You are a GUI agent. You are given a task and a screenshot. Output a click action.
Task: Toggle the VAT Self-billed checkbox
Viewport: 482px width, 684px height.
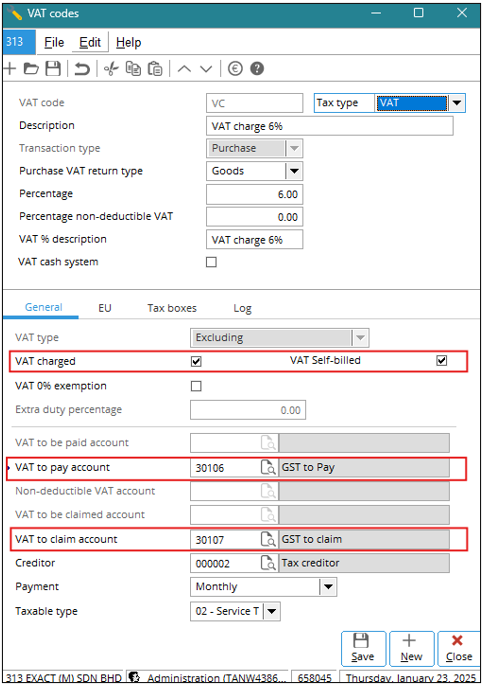click(441, 360)
